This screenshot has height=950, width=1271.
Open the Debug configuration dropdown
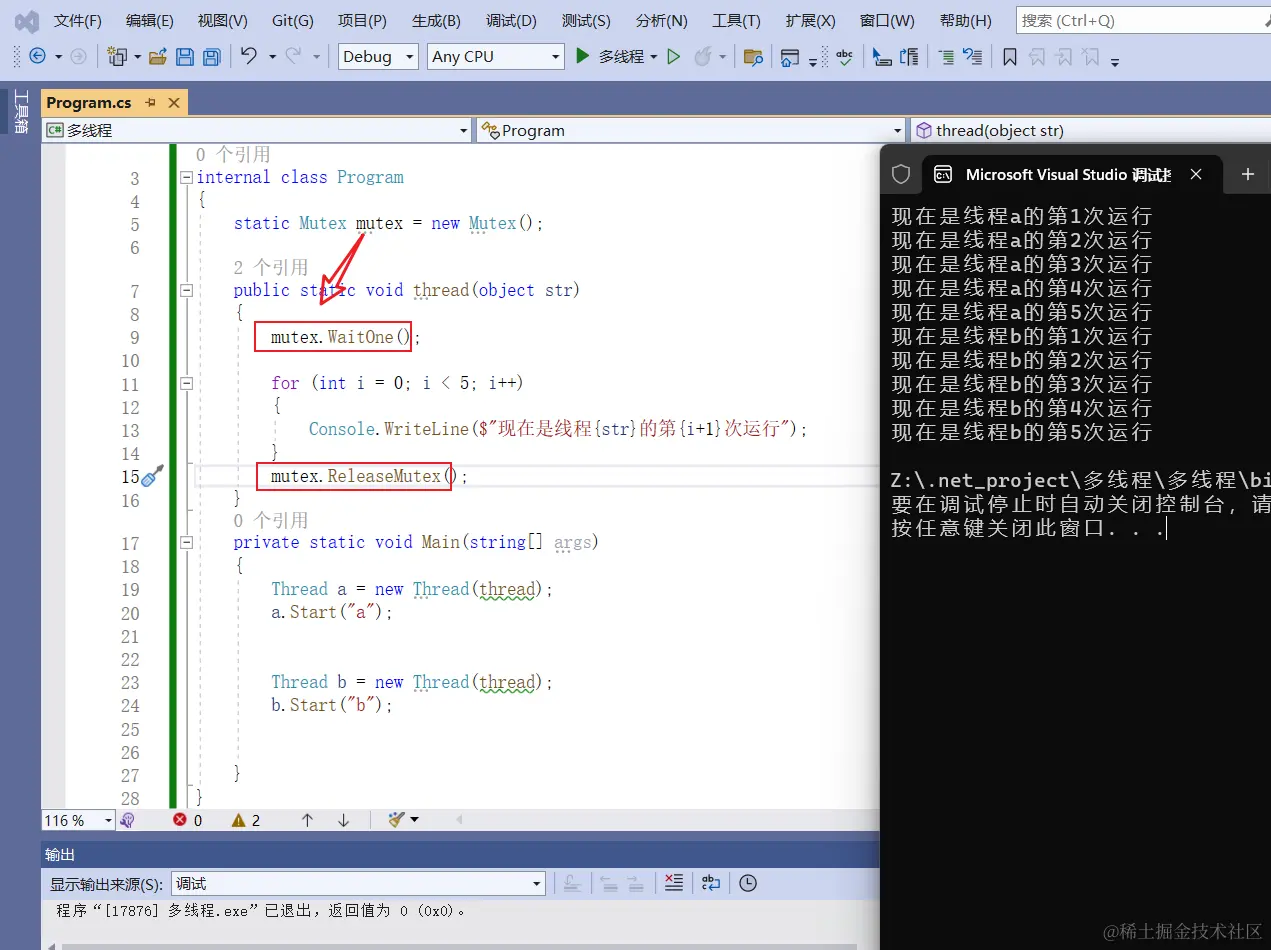point(378,57)
